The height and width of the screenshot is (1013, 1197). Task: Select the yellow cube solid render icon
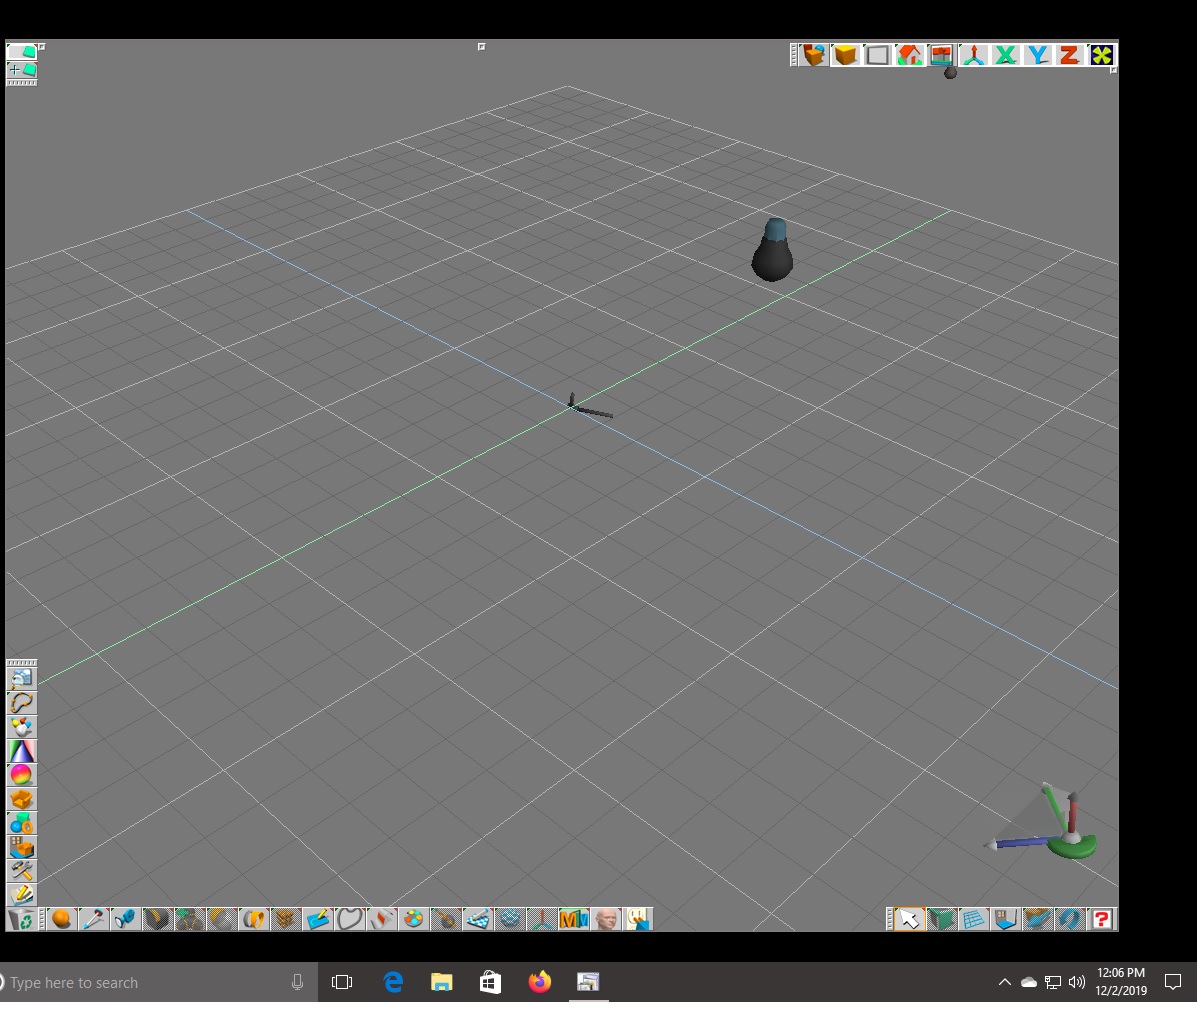846,55
